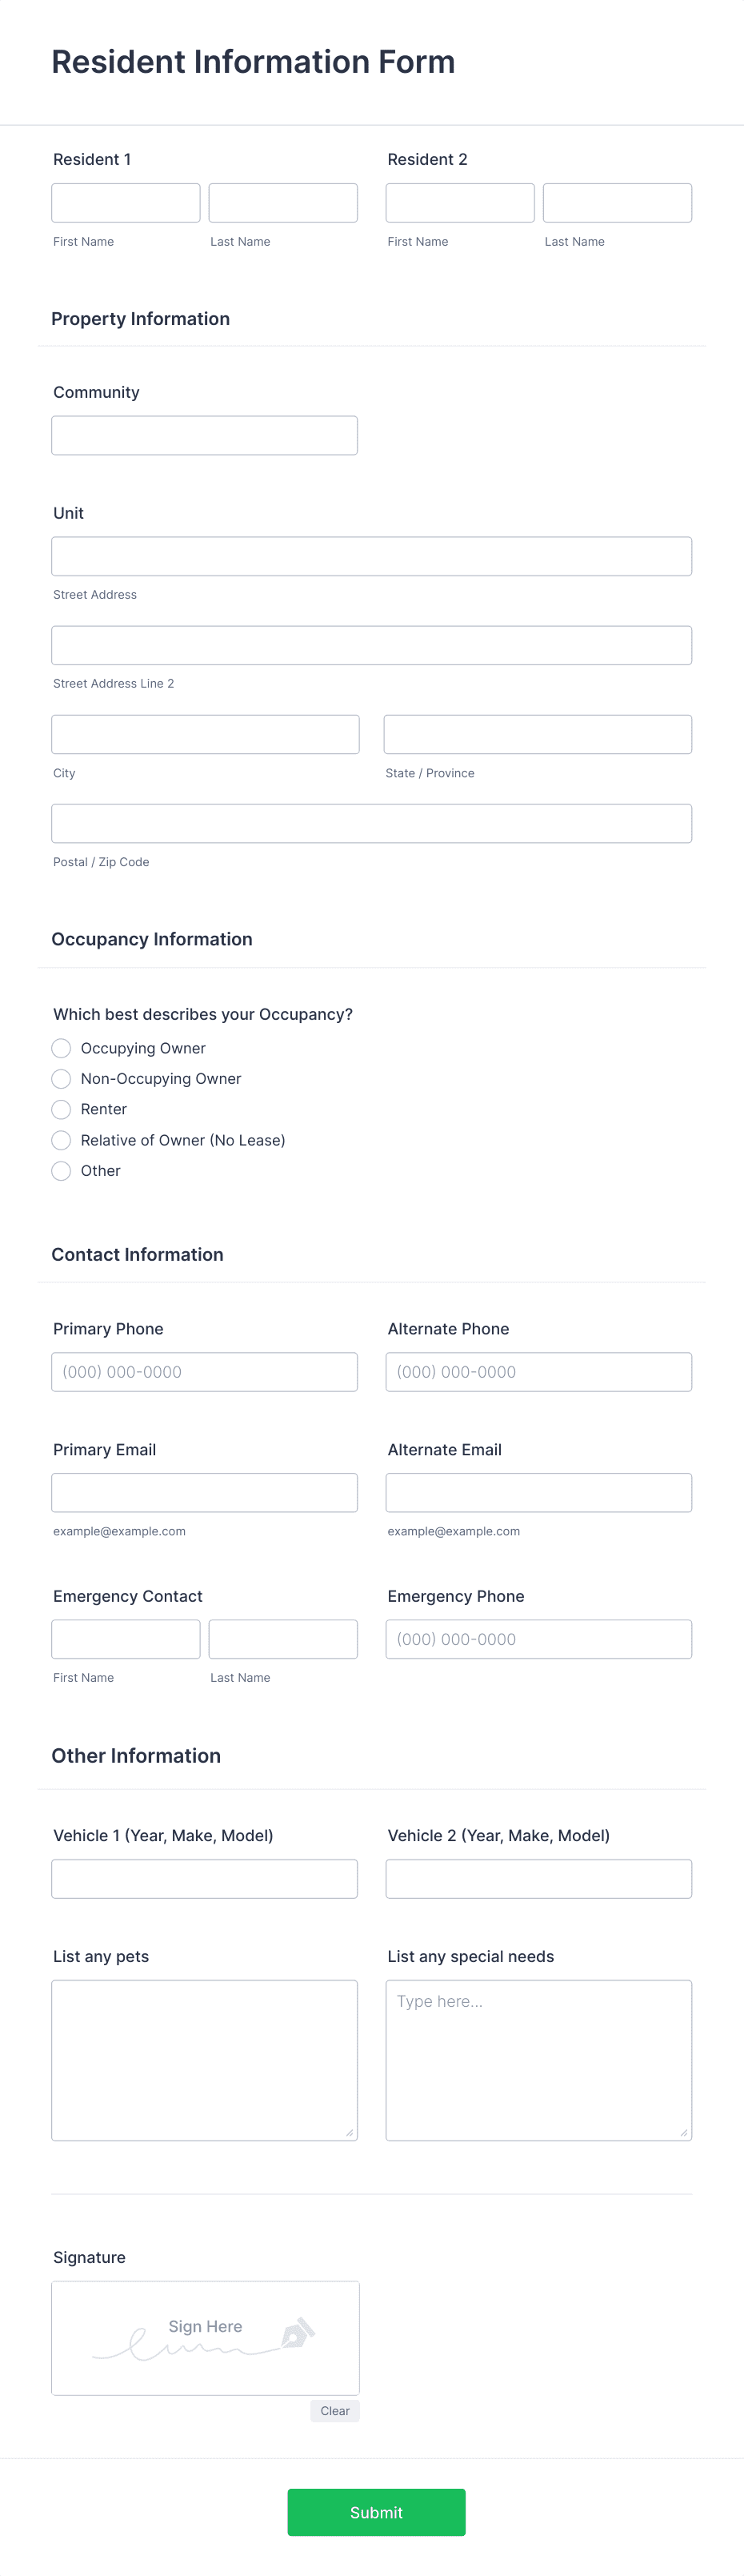Focus the Primary Phone input
The image size is (744, 2576).
[204, 1372]
